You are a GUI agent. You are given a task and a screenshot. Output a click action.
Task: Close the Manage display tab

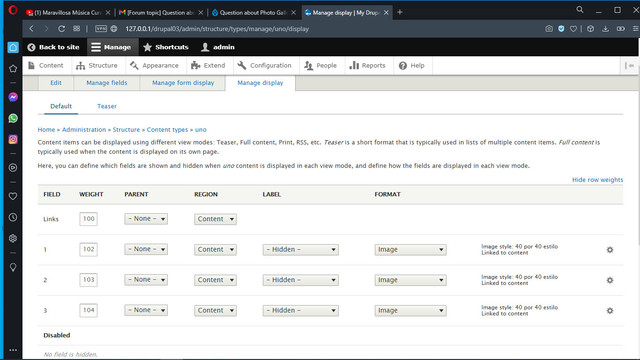point(386,13)
